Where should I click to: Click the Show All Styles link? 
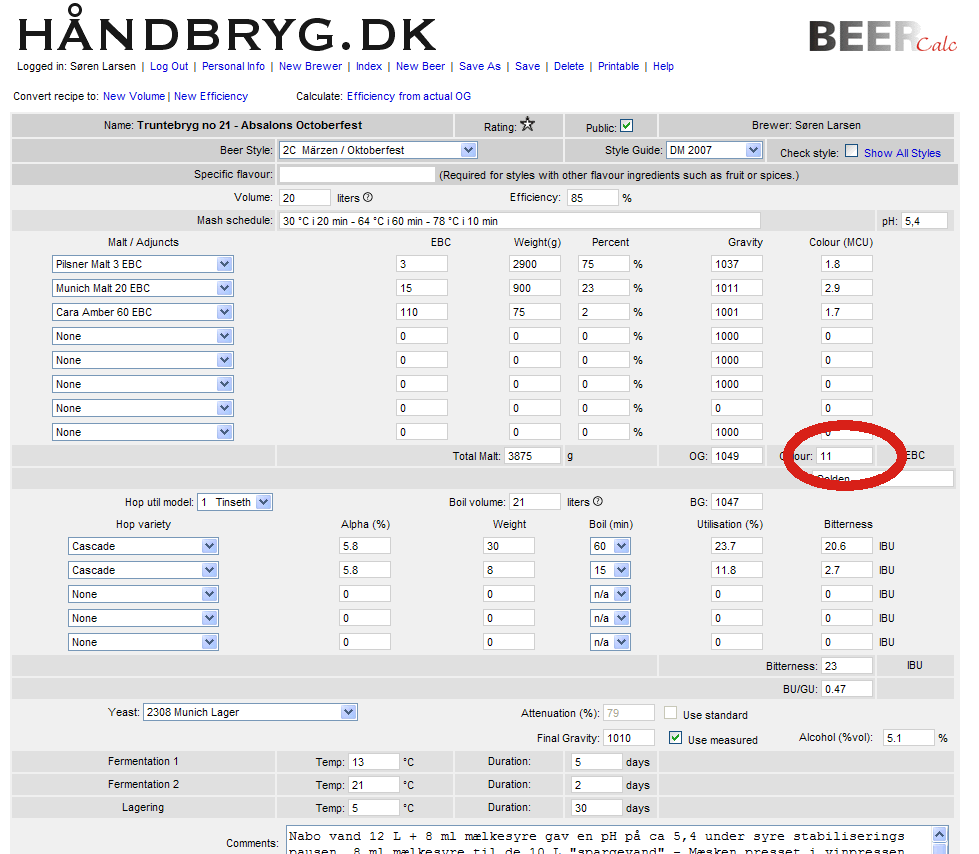pos(902,153)
